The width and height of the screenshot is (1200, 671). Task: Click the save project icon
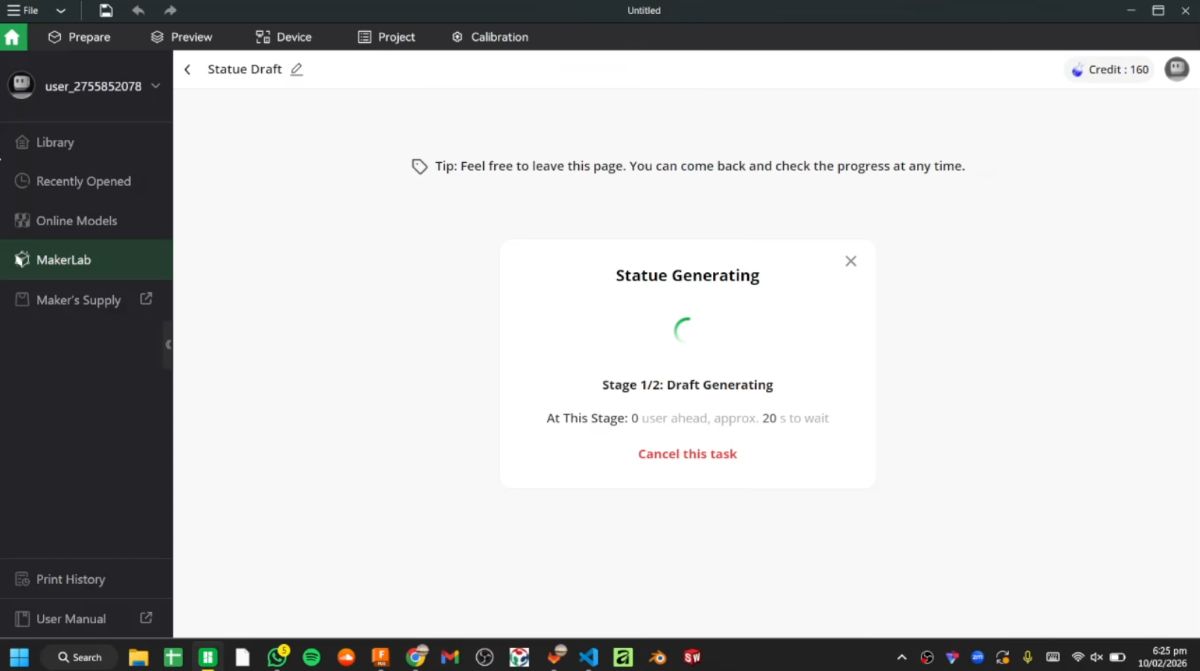[x=106, y=10]
